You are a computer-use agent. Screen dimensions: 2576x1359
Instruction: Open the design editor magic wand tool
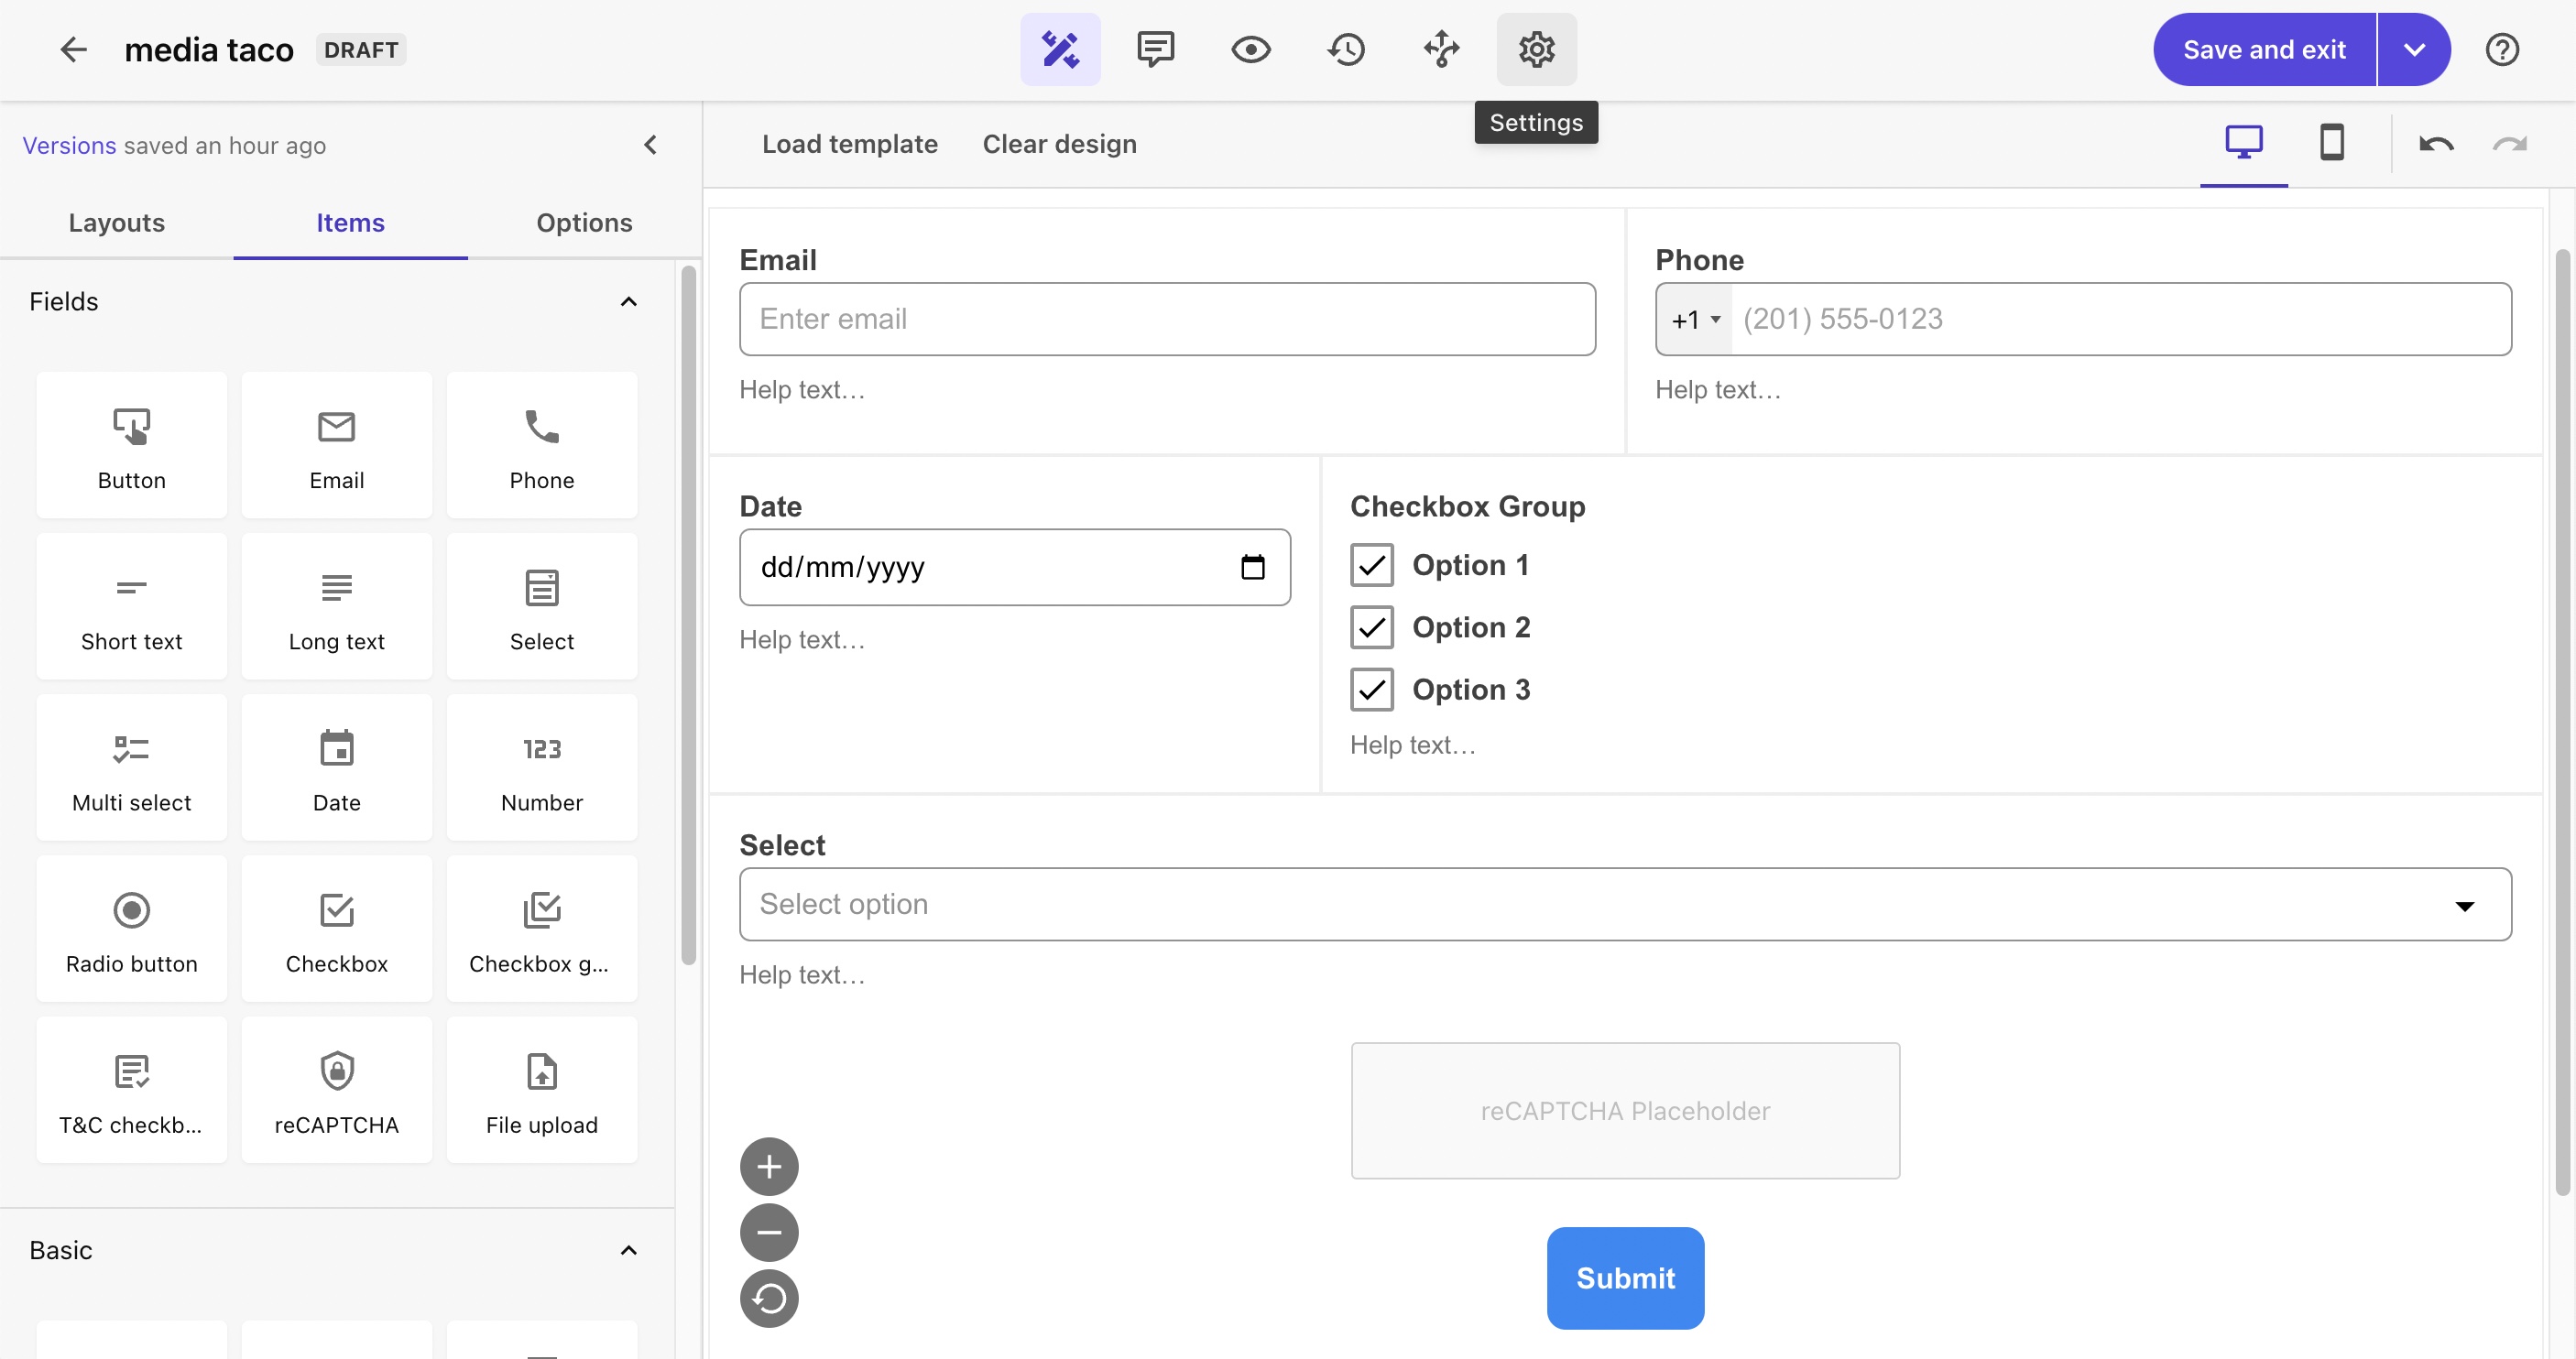click(1060, 49)
